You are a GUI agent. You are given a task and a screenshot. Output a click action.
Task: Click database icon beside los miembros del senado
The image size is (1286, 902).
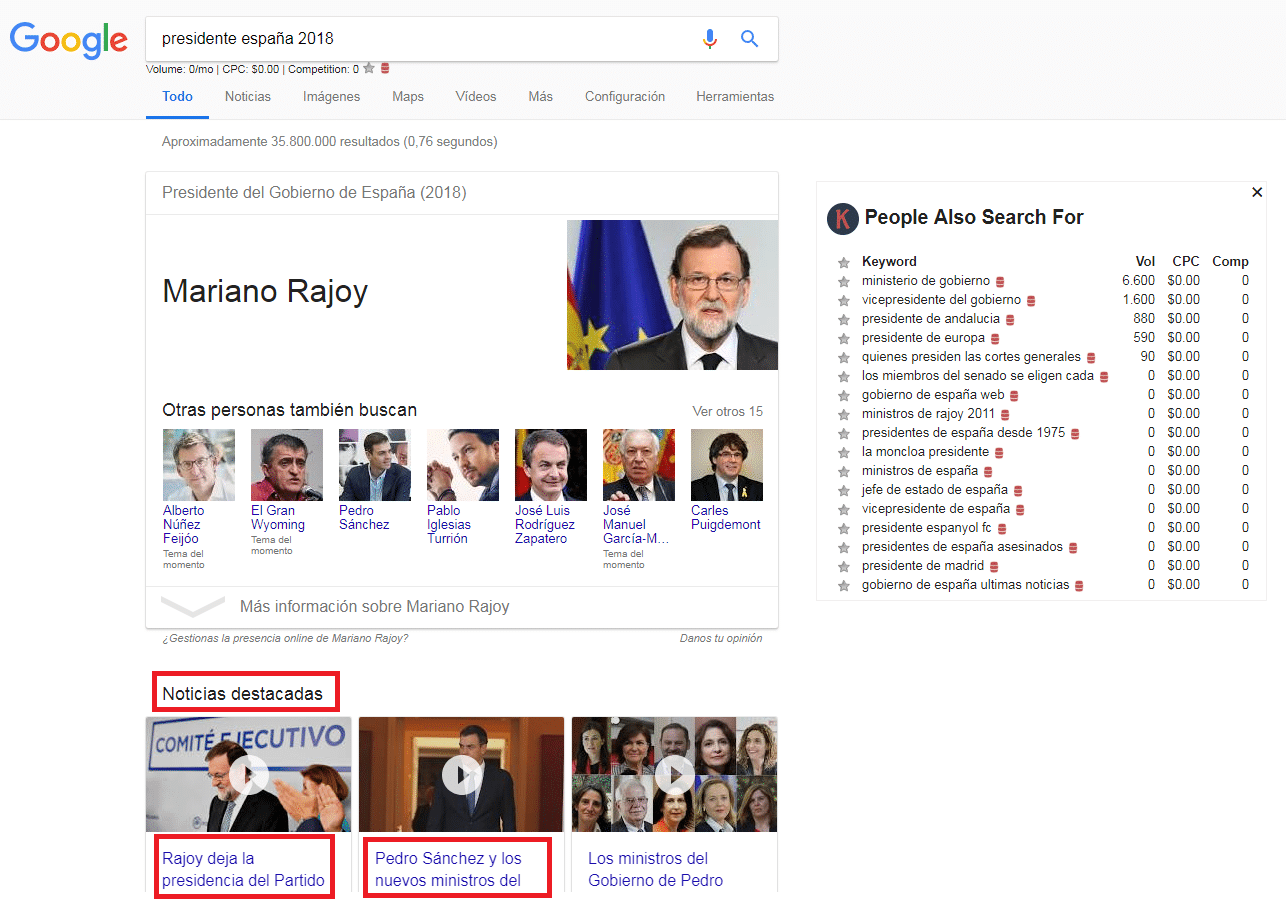(x=1104, y=377)
